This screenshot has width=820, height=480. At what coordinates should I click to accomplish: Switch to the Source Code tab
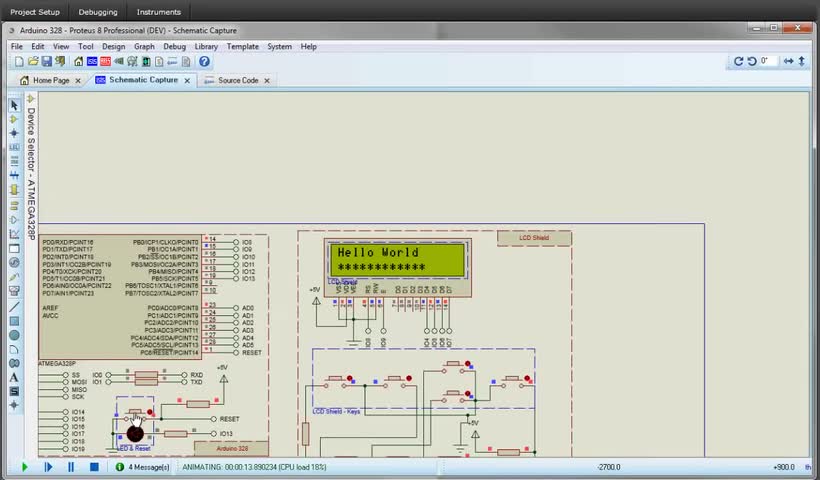point(237,80)
